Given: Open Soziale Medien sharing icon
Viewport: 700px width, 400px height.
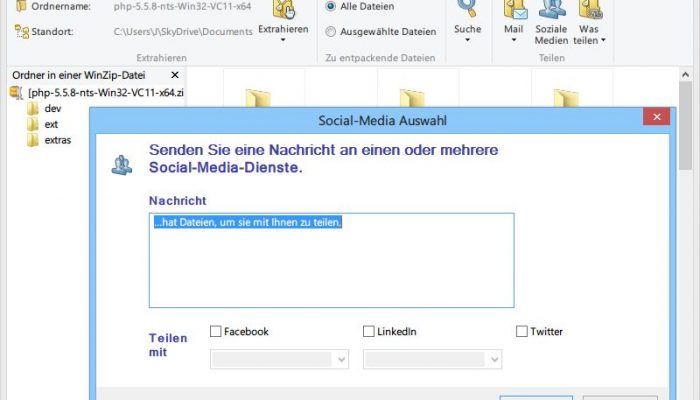Looking at the screenshot, I should 552,9.
